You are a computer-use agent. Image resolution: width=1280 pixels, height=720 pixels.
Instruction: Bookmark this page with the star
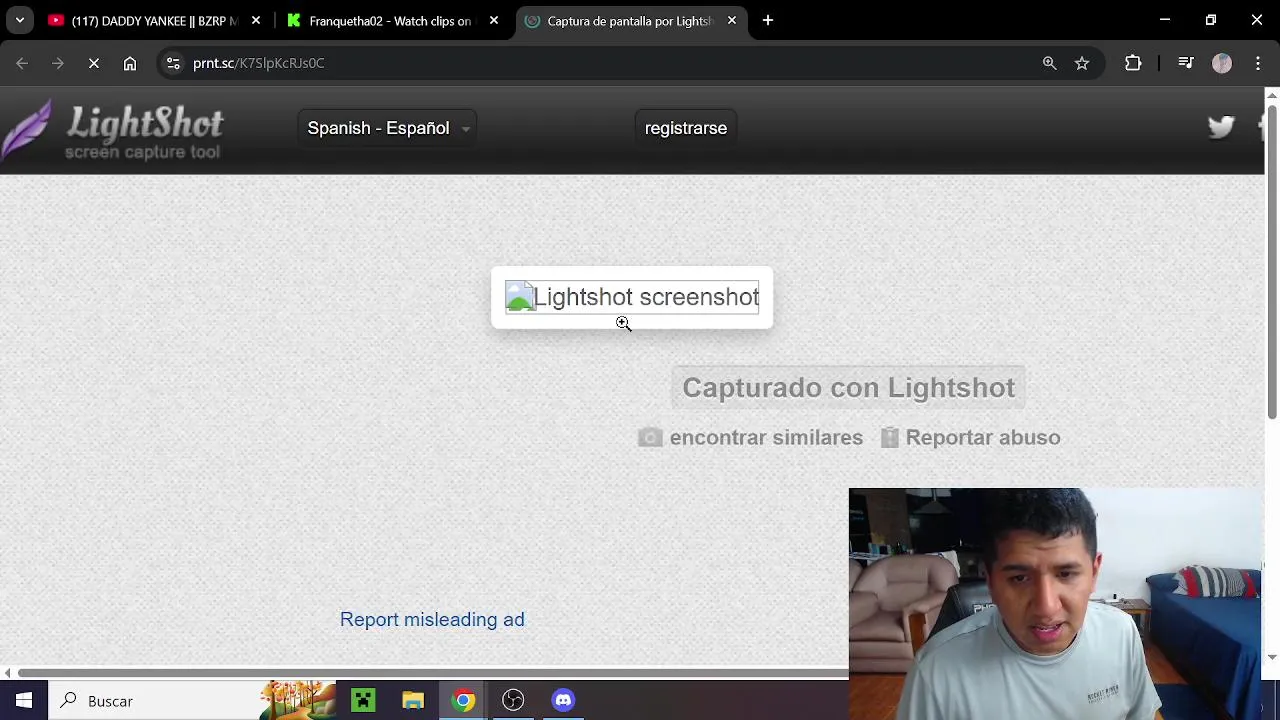1082,63
